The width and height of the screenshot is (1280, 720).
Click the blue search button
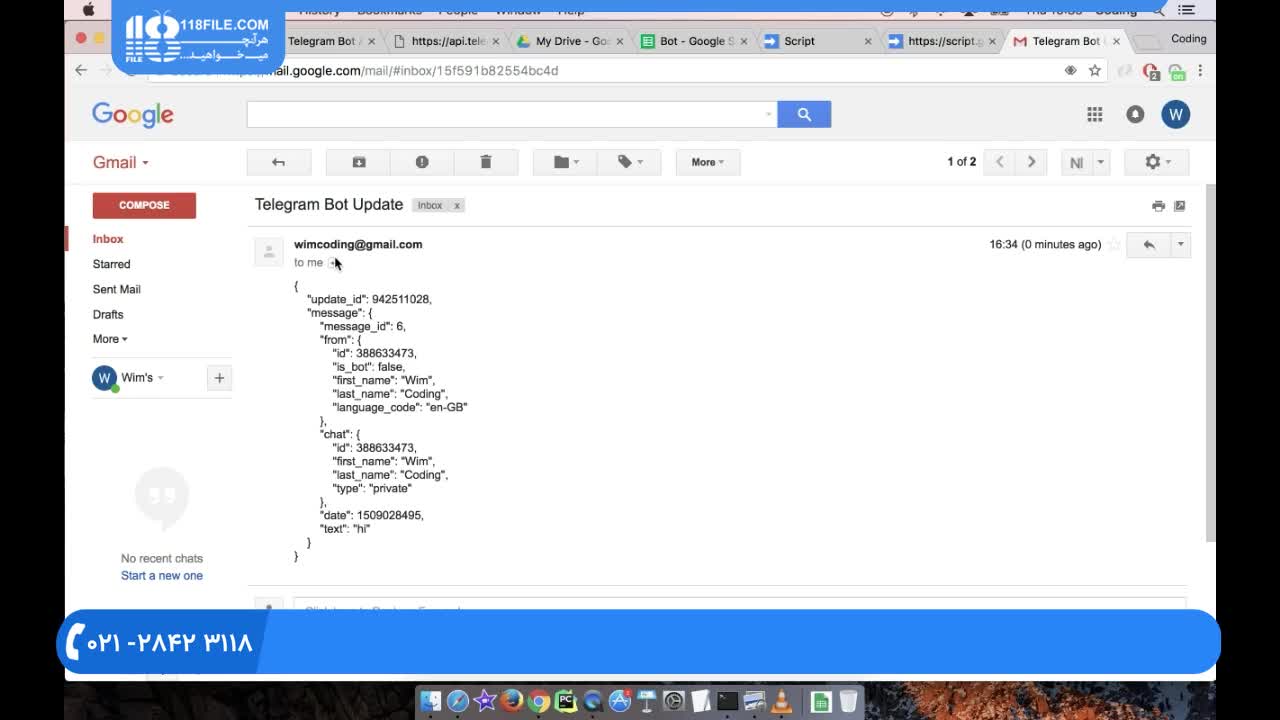pyautogui.click(x=804, y=115)
